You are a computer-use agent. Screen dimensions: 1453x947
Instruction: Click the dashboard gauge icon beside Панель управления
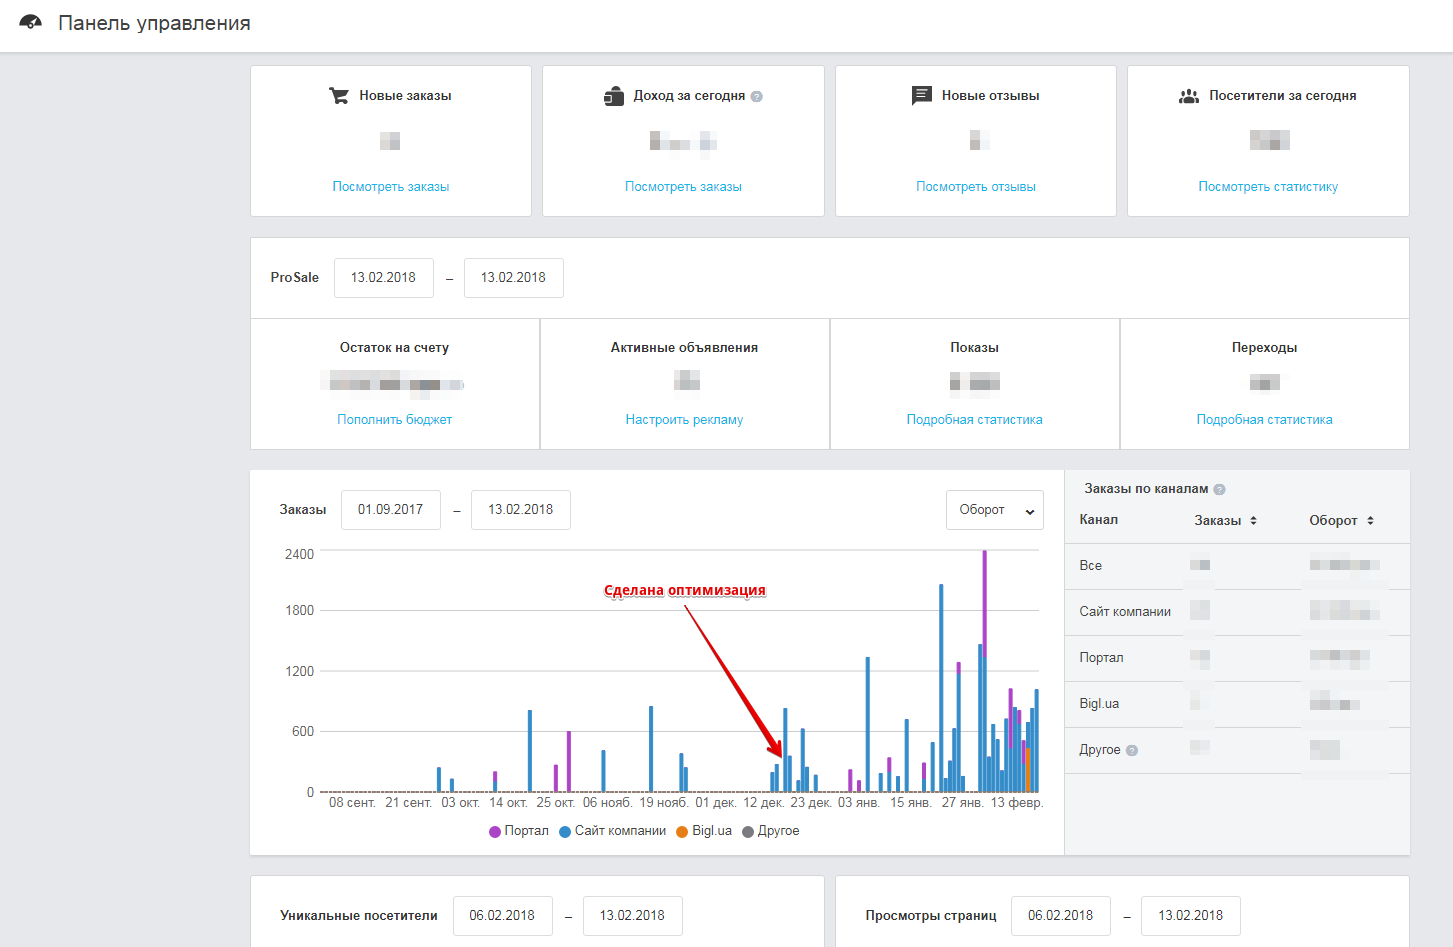(31, 22)
